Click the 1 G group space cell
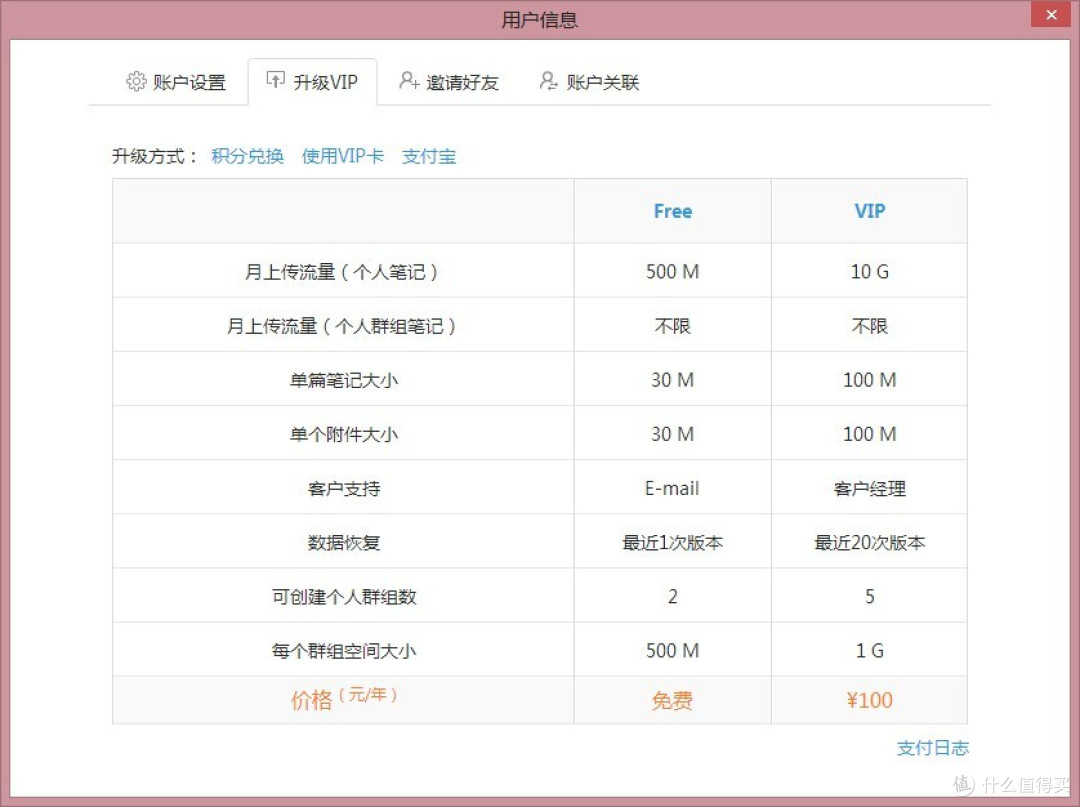Screen dimensions: 1080x807 870,651
